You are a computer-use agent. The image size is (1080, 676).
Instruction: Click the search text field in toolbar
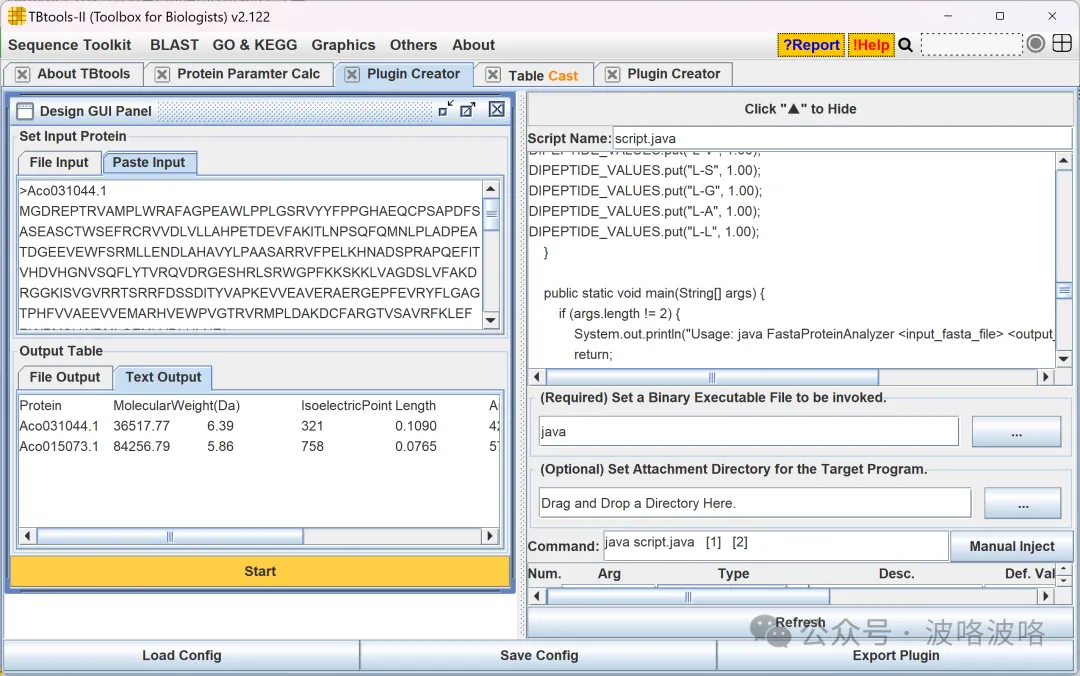pyautogui.click(x=971, y=45)
